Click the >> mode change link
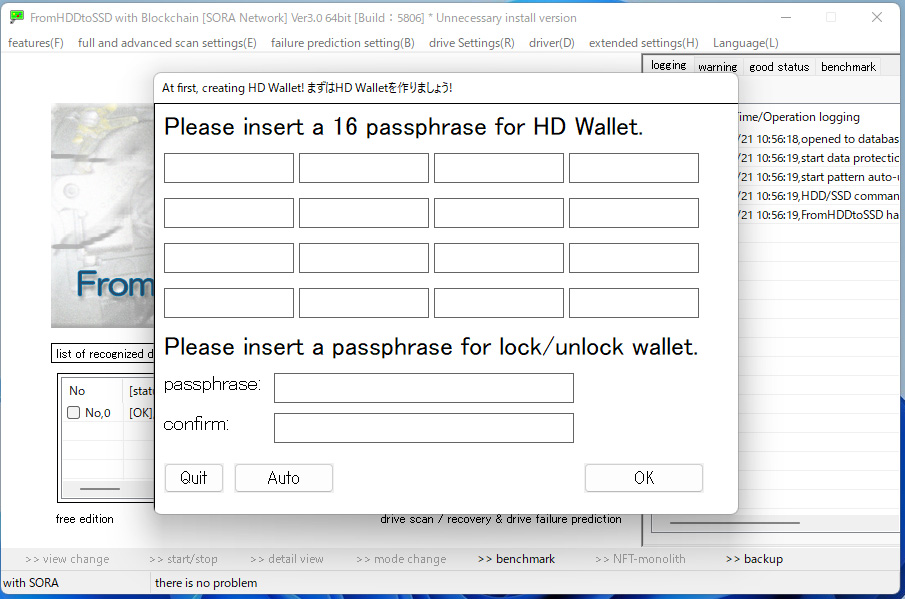 (401, 559)
